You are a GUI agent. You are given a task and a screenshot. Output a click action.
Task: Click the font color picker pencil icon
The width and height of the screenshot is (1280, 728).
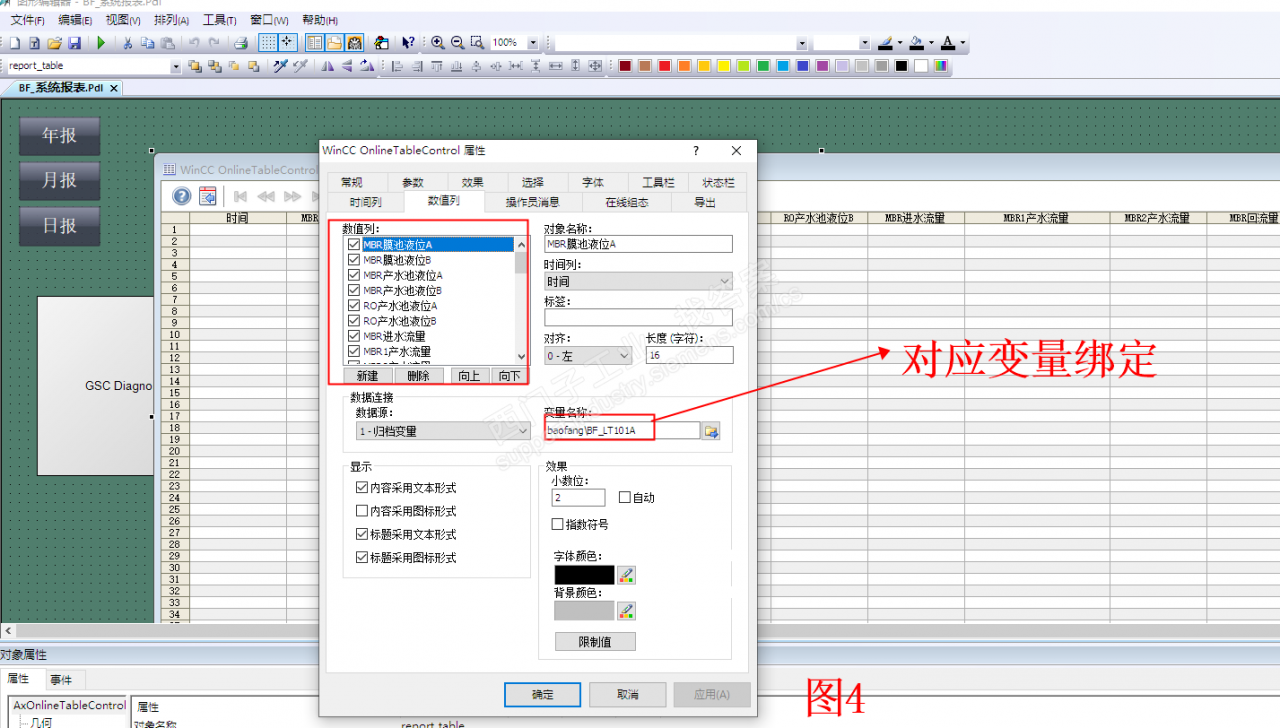[627, 575]
